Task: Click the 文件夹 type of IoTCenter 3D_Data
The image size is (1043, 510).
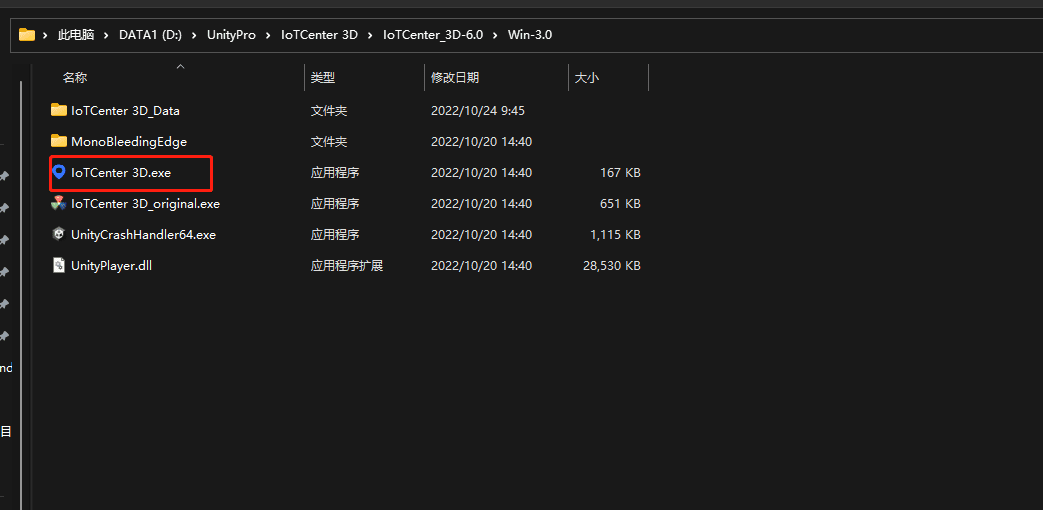Action: (329, 110)
